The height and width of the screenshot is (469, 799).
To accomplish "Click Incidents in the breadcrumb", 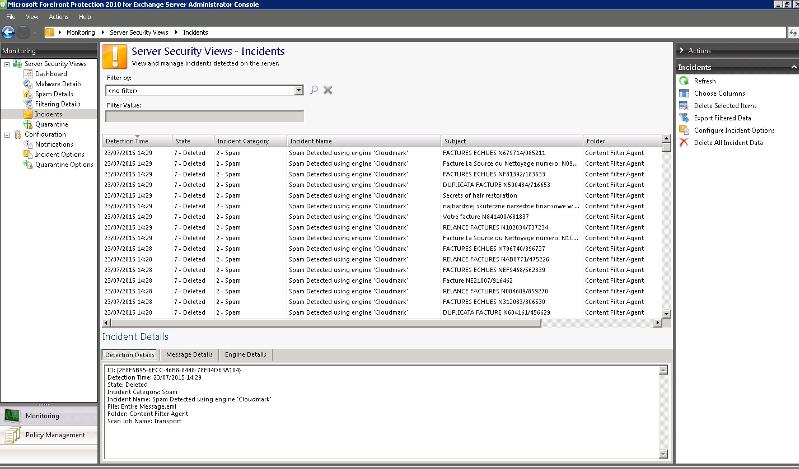I will point(196,32).
